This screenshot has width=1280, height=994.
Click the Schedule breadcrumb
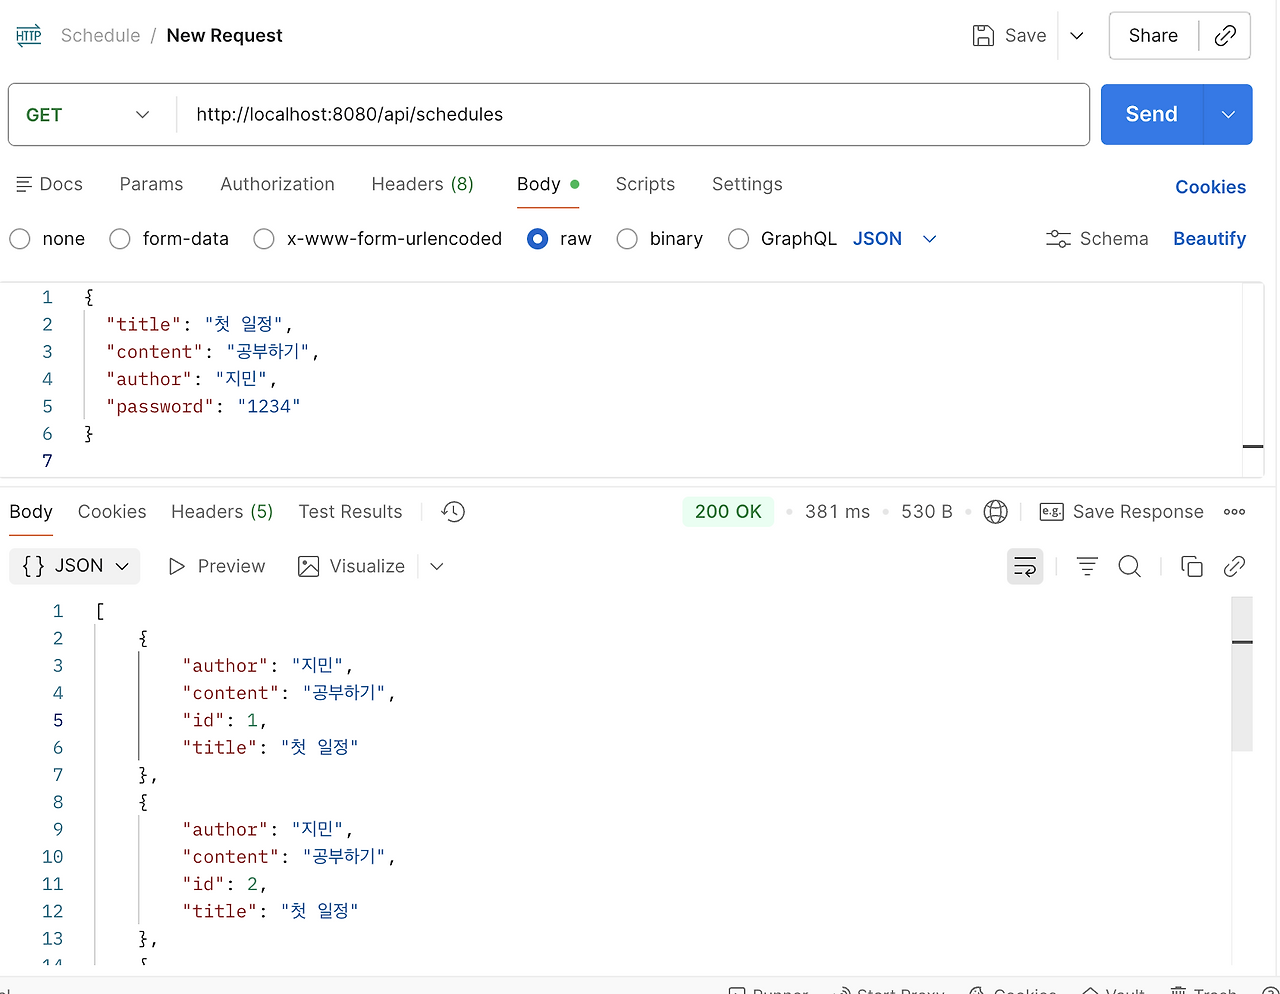[x=100, y=36]
